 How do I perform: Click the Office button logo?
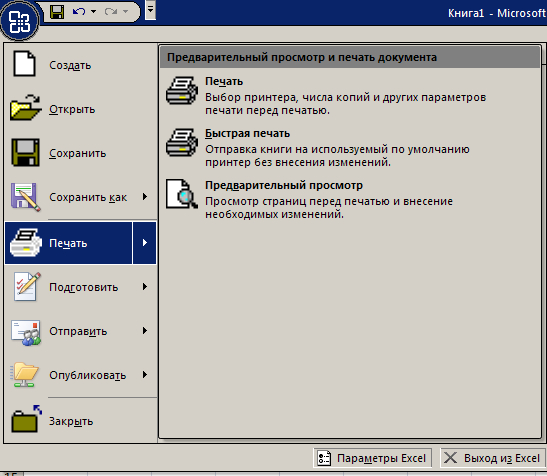20,21
